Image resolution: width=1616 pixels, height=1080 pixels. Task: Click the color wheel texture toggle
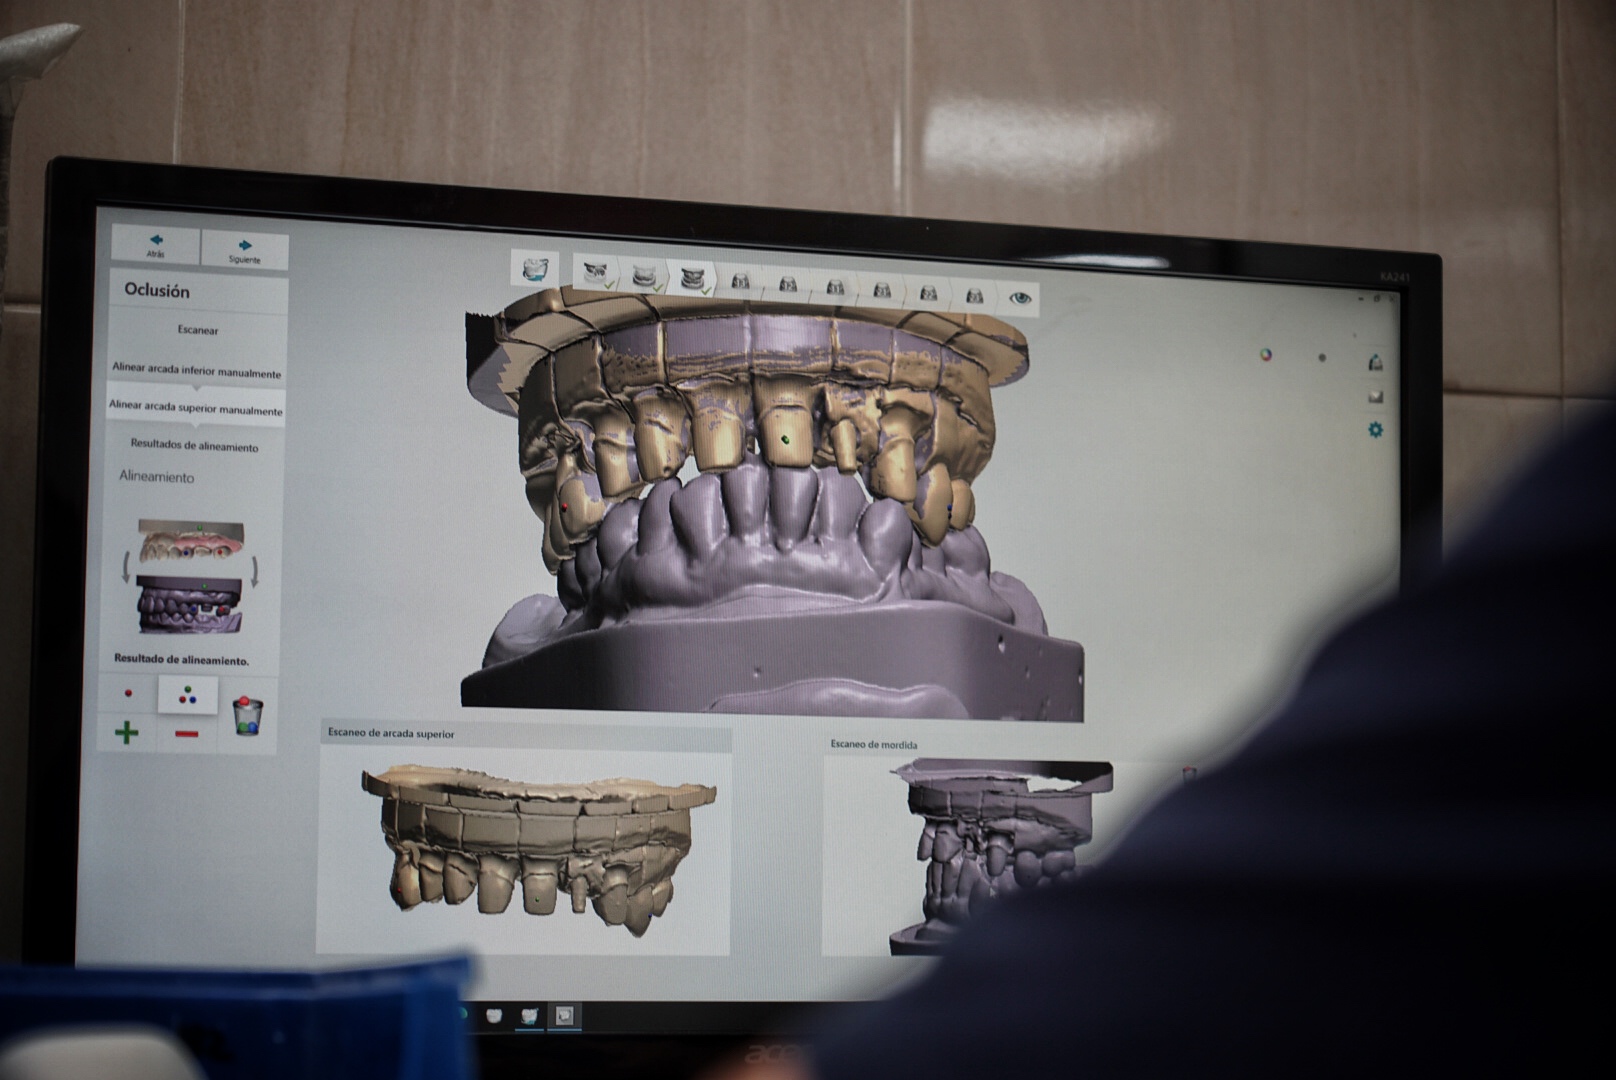tap(1266, 354)
